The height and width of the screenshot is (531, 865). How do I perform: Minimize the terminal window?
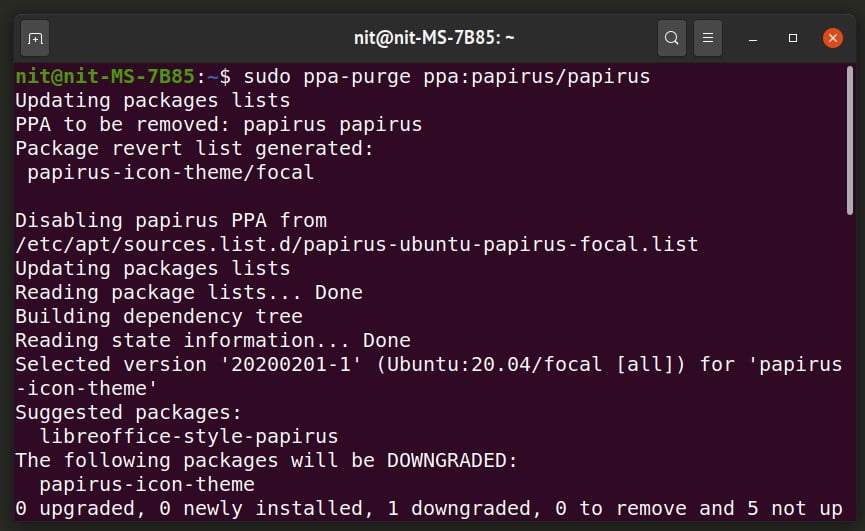[752, 38]
